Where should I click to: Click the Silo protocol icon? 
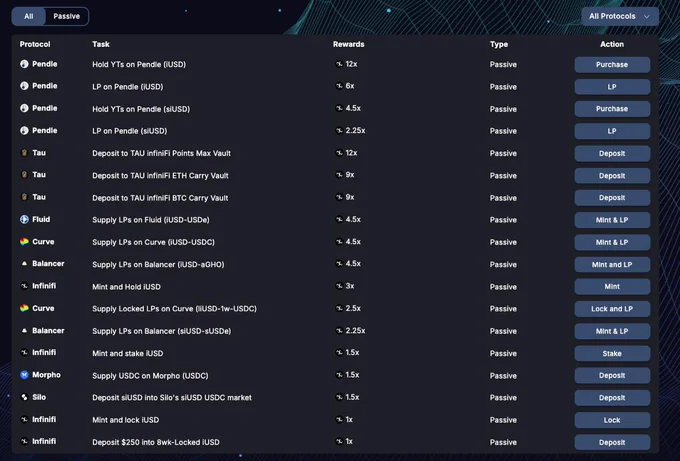(x=24, y=397)
